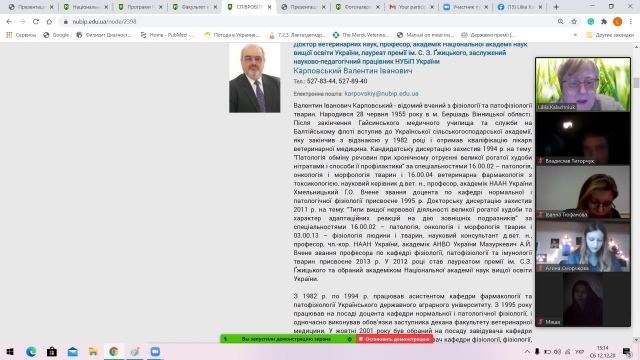The image size is (640, 360).
Task: Click the green screen sharing status bar
Action: pos(288,339)
